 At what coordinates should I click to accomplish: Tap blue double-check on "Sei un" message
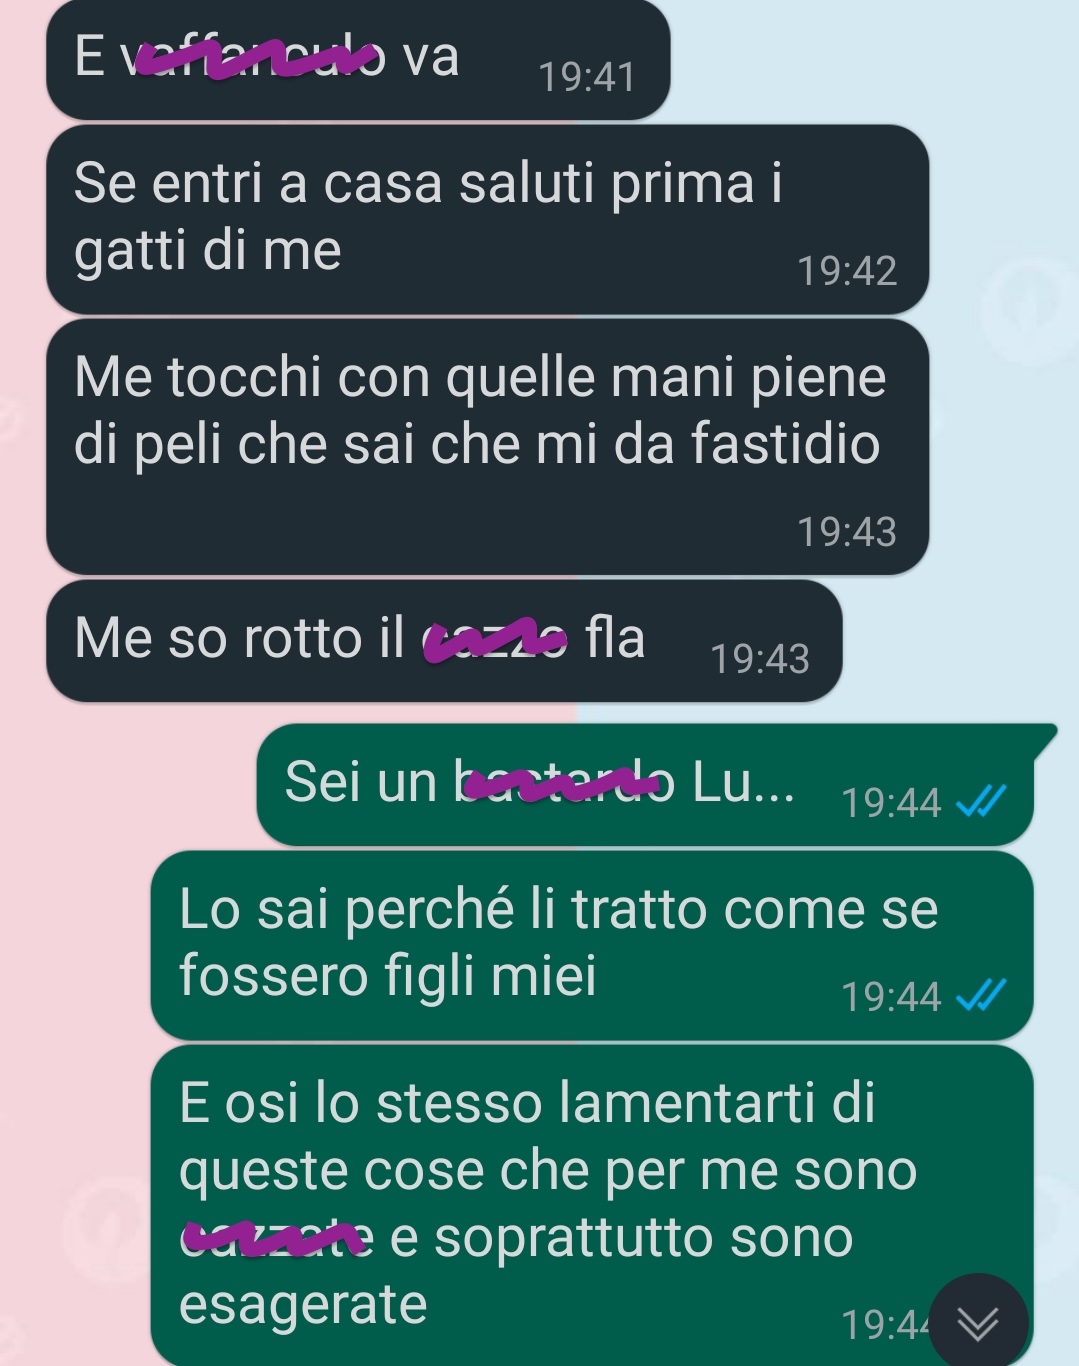point(981,801)
